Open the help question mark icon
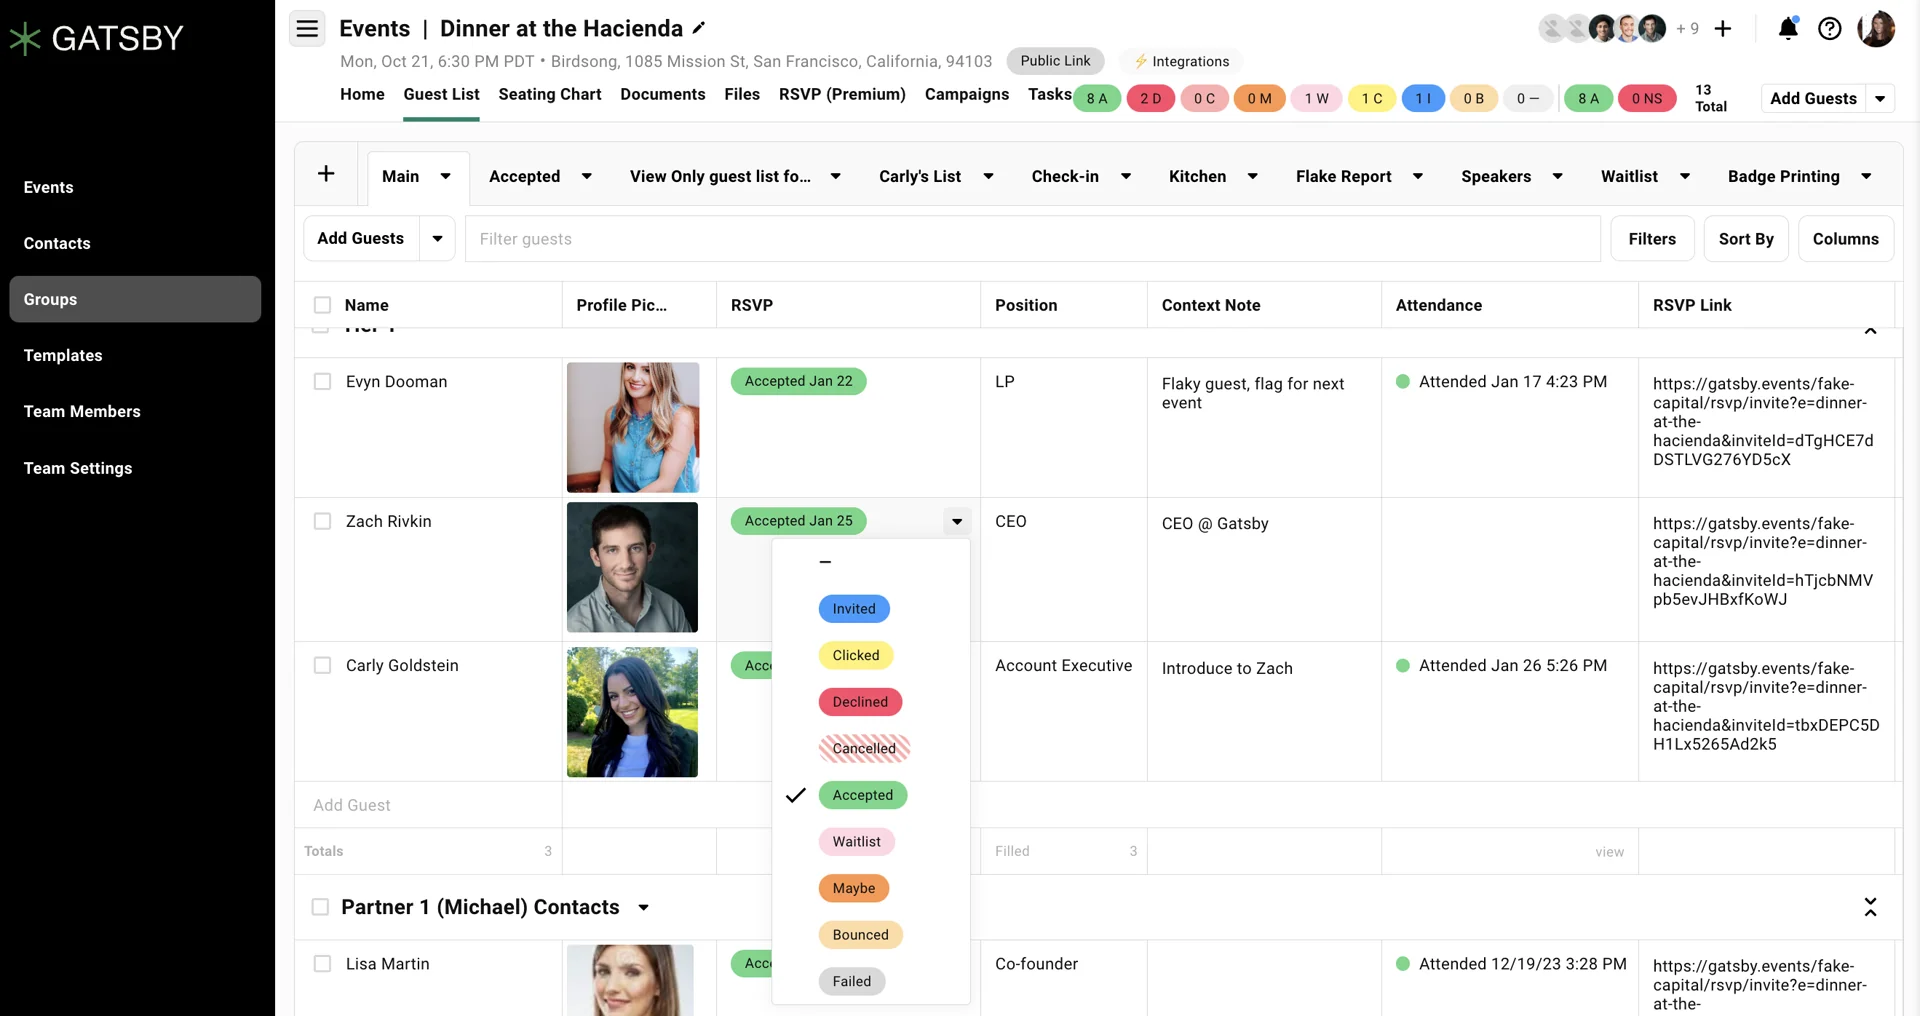 (x=1829, y=29)
